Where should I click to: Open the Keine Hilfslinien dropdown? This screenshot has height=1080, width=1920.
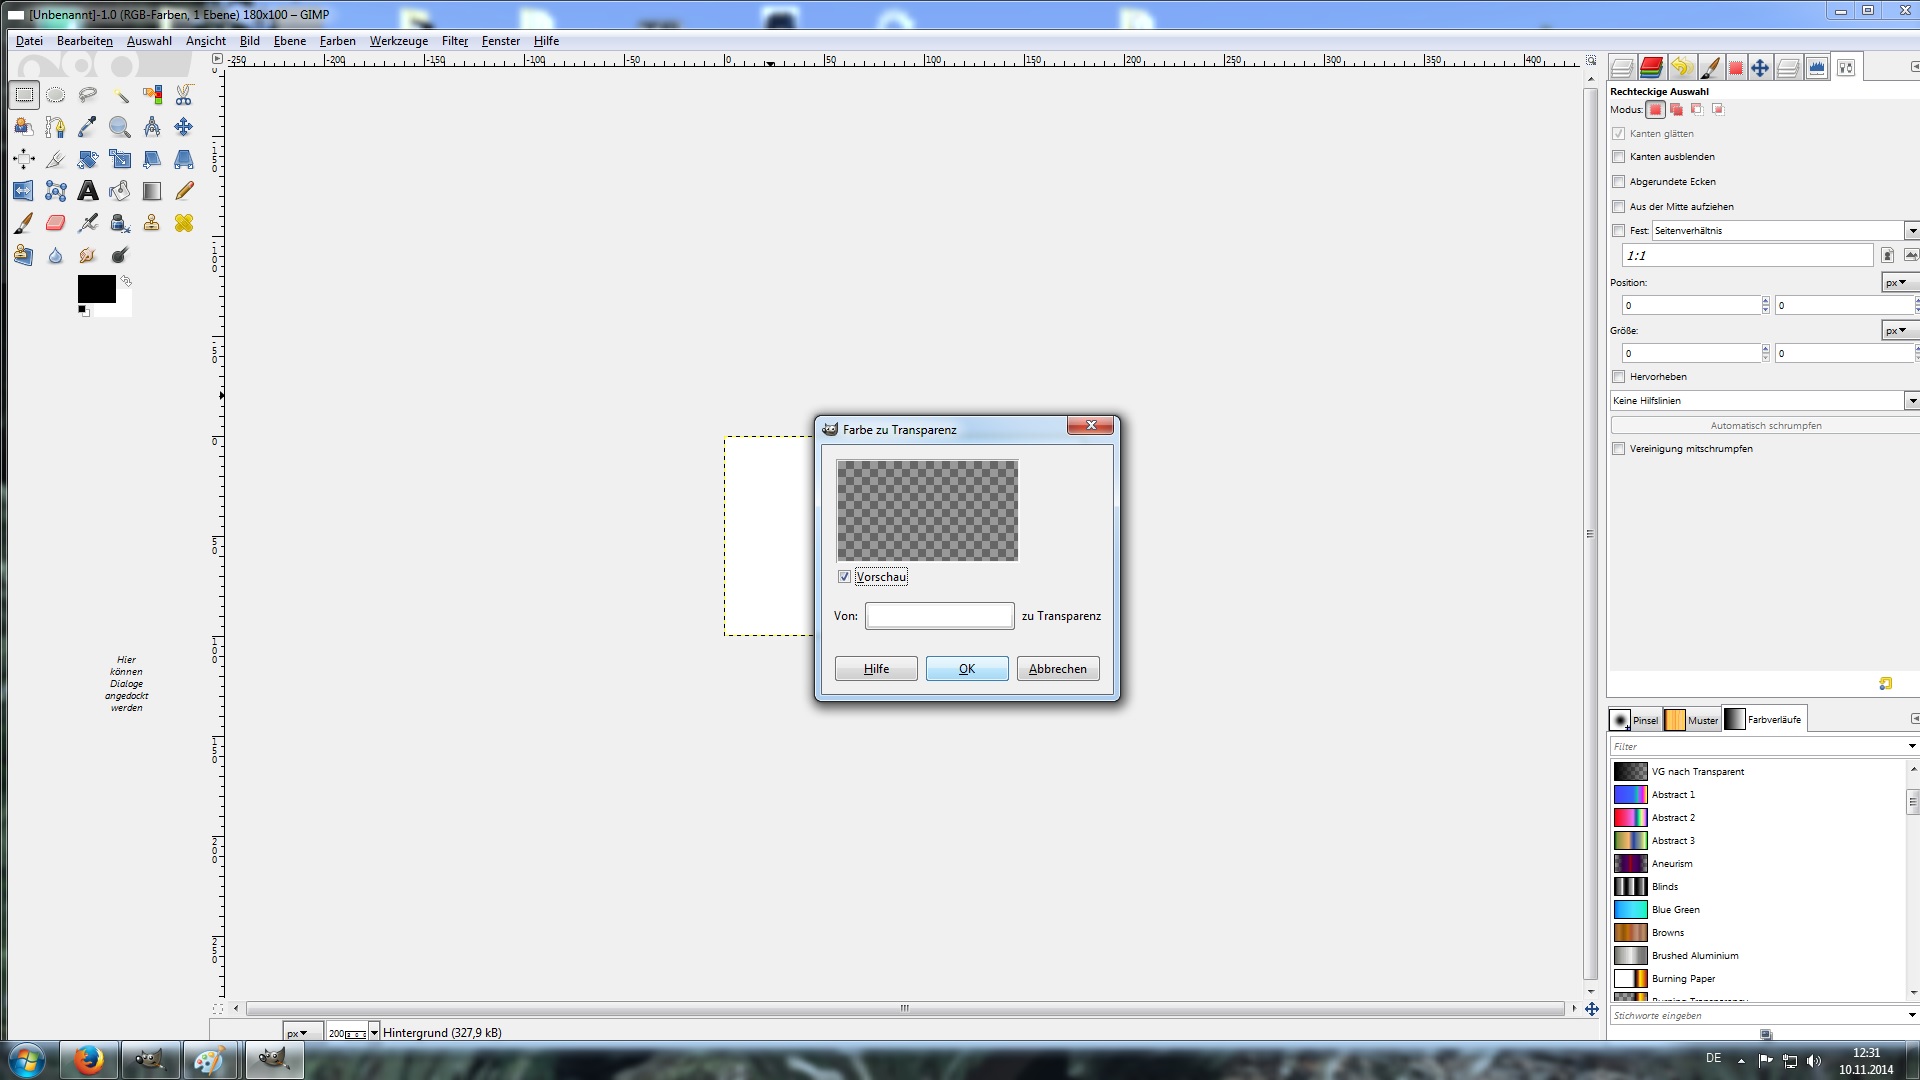(1911, 401)
